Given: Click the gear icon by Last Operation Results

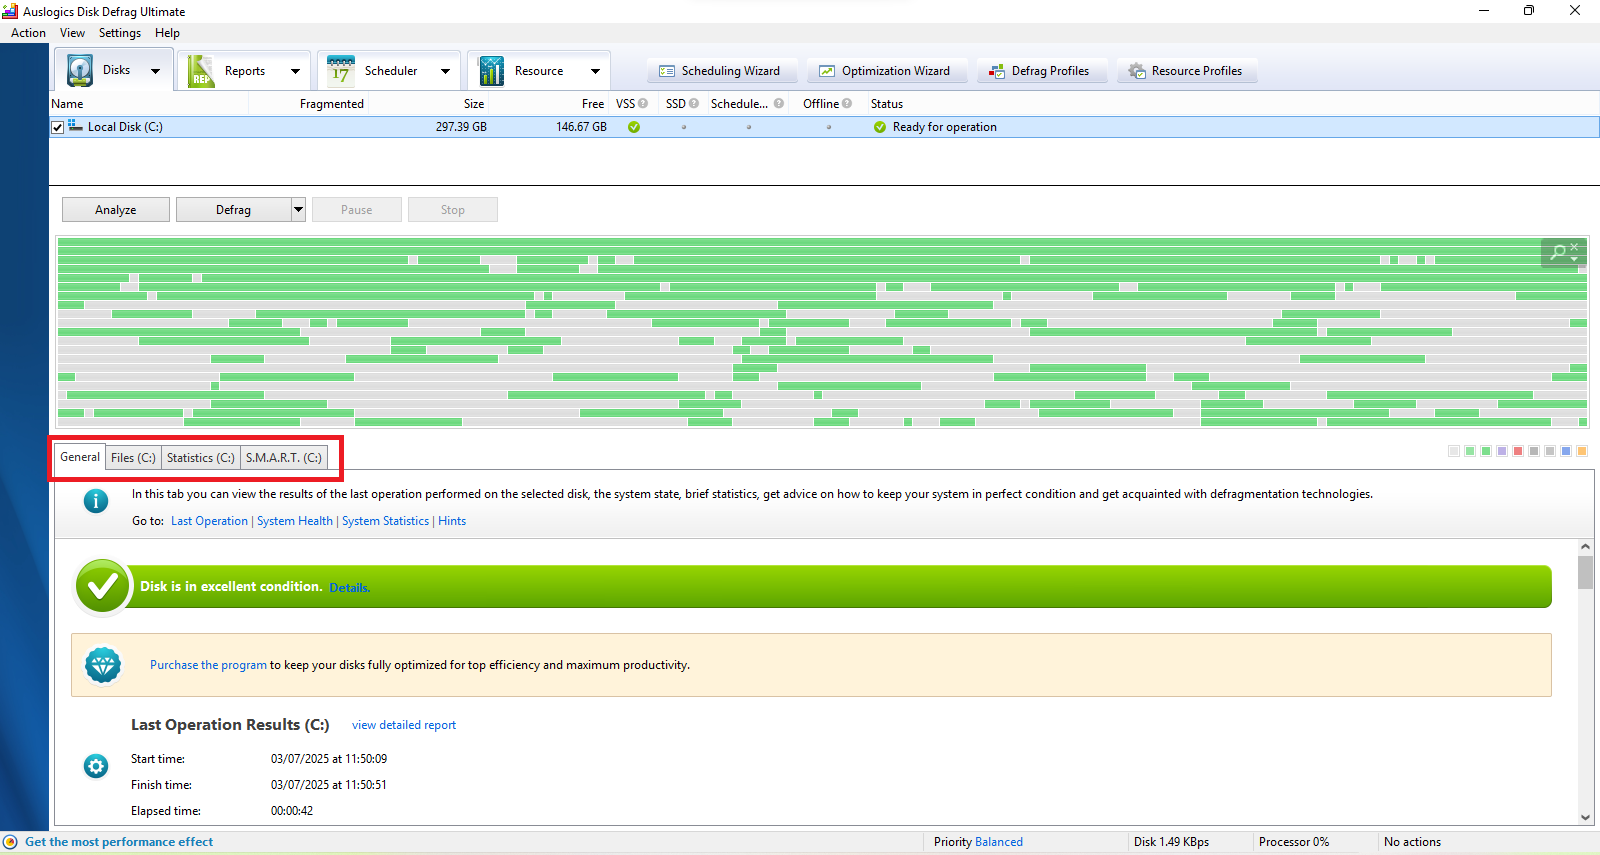Looking at the screenshot, I should pos(96,767).
